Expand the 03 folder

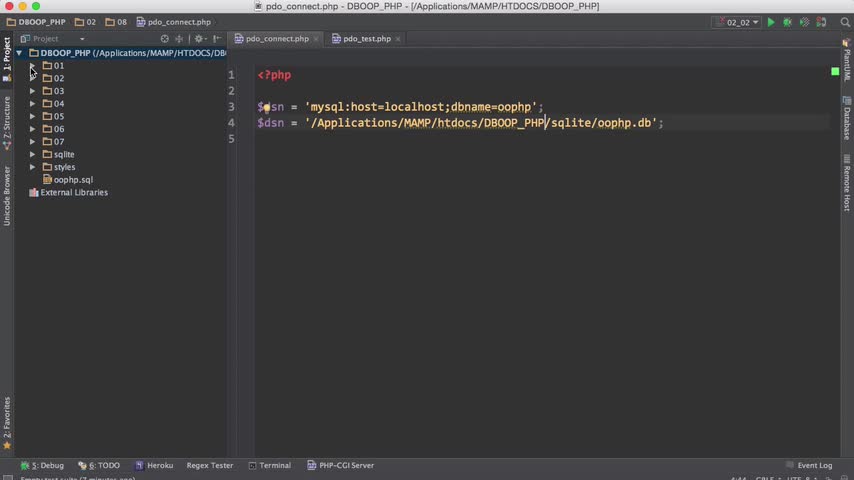(x=33, y=91)
